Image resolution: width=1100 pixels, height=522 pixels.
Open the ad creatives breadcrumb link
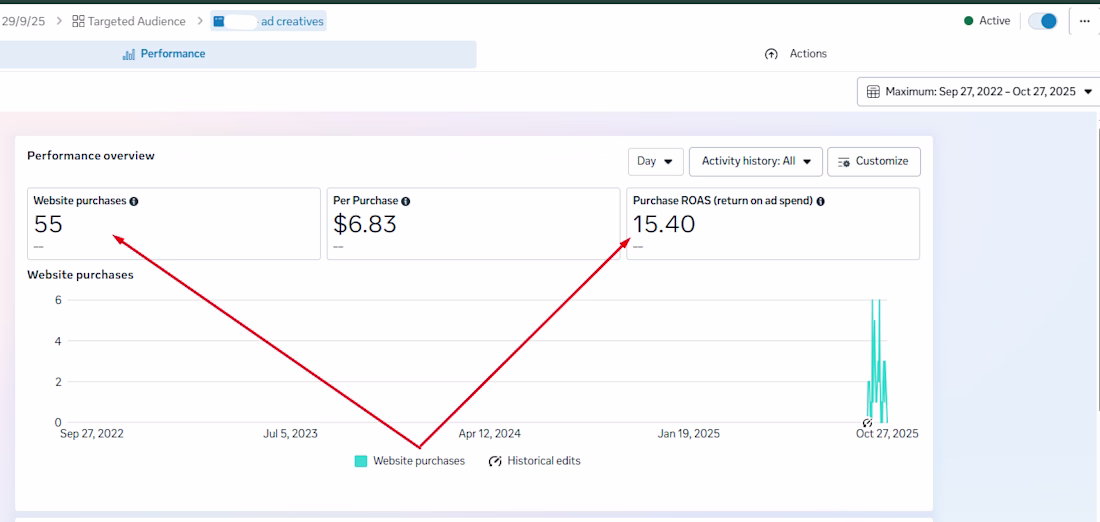291,21
